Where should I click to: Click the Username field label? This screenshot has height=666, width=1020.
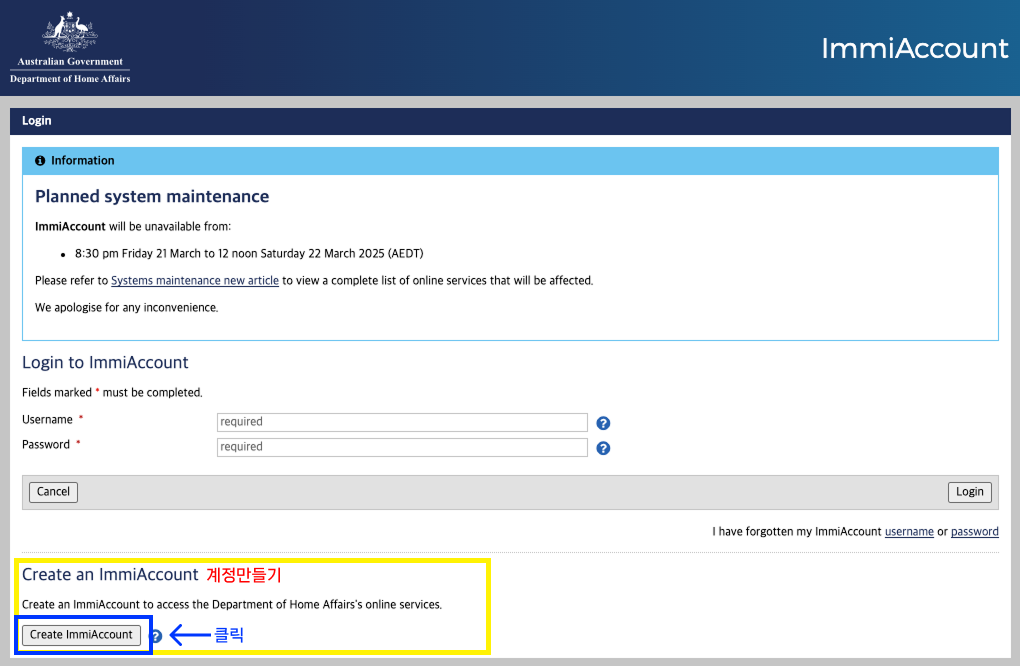[x=47, y=420]
